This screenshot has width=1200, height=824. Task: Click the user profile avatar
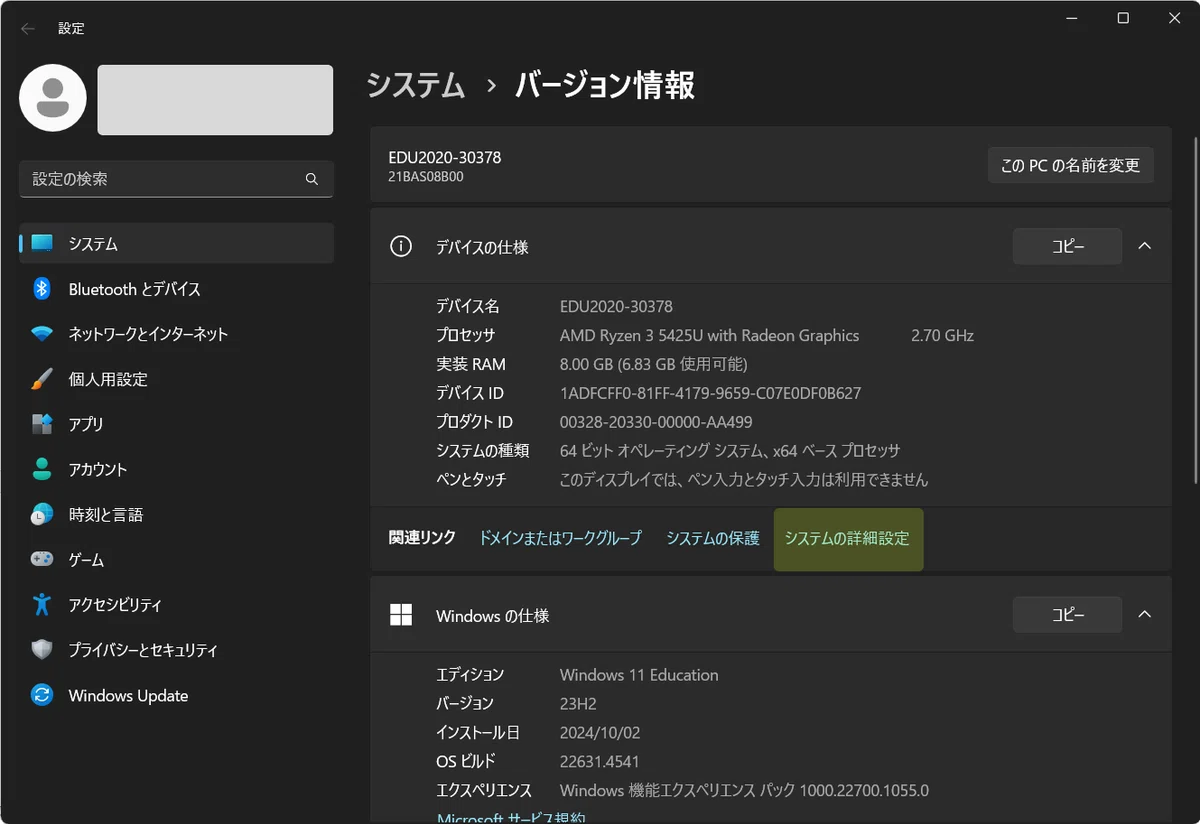(53, 98)
